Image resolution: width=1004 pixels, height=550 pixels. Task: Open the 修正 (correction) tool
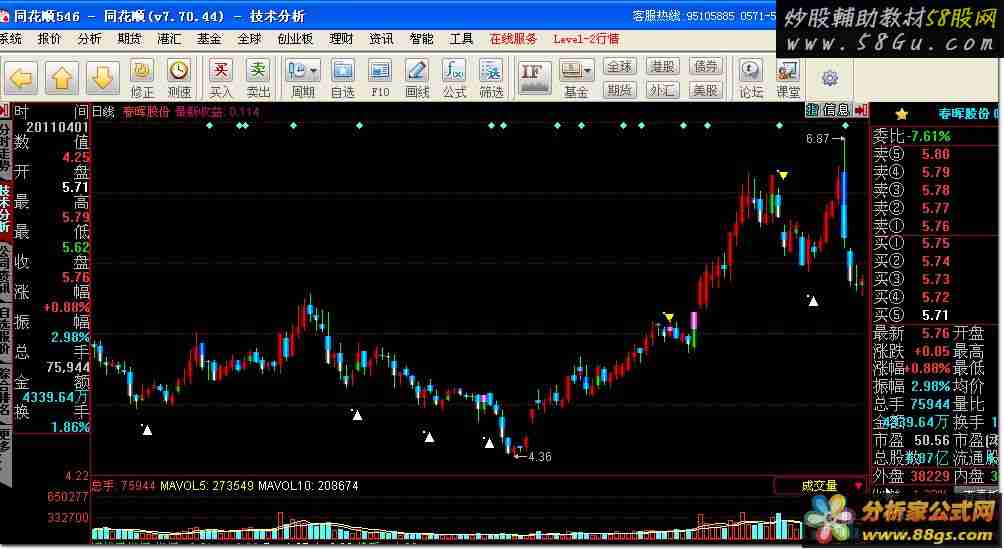coord(142,79)
